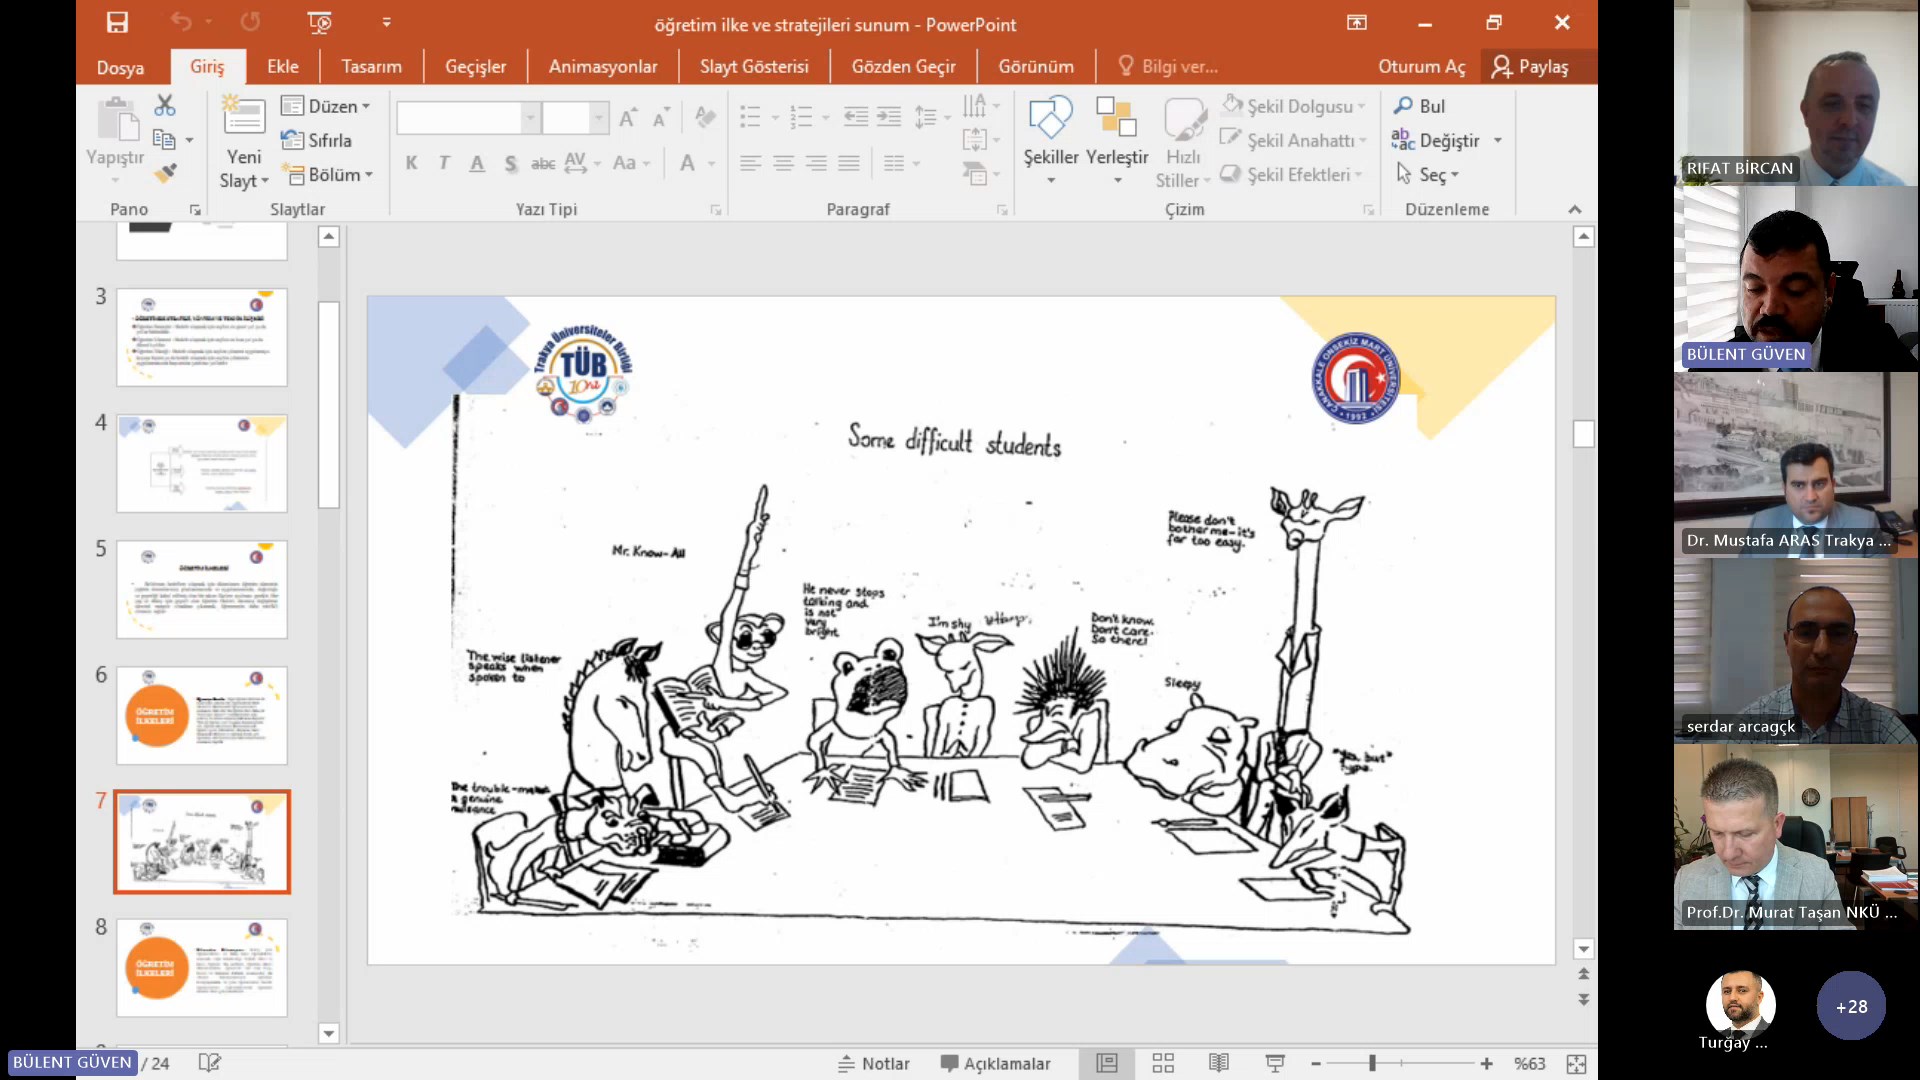Image resolution: width=1920 pixels, height=1080 pixels.
Task: Open the line spacing icon
Action: pyautogui.click(x=926, y=117)
